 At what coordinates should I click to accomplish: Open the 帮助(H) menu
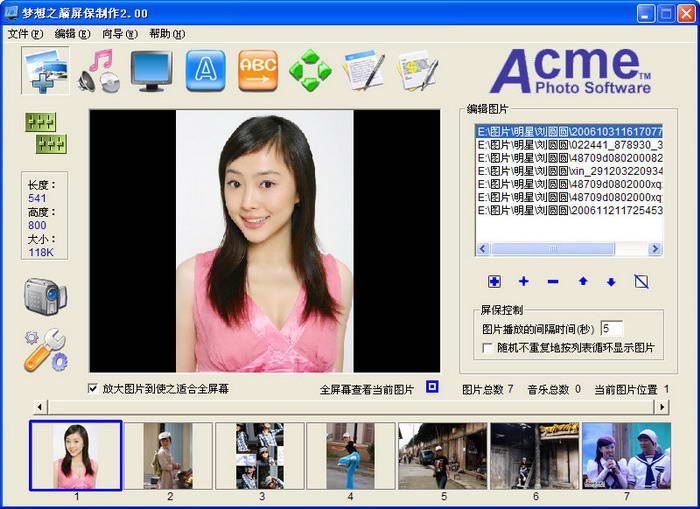point(166,33)
